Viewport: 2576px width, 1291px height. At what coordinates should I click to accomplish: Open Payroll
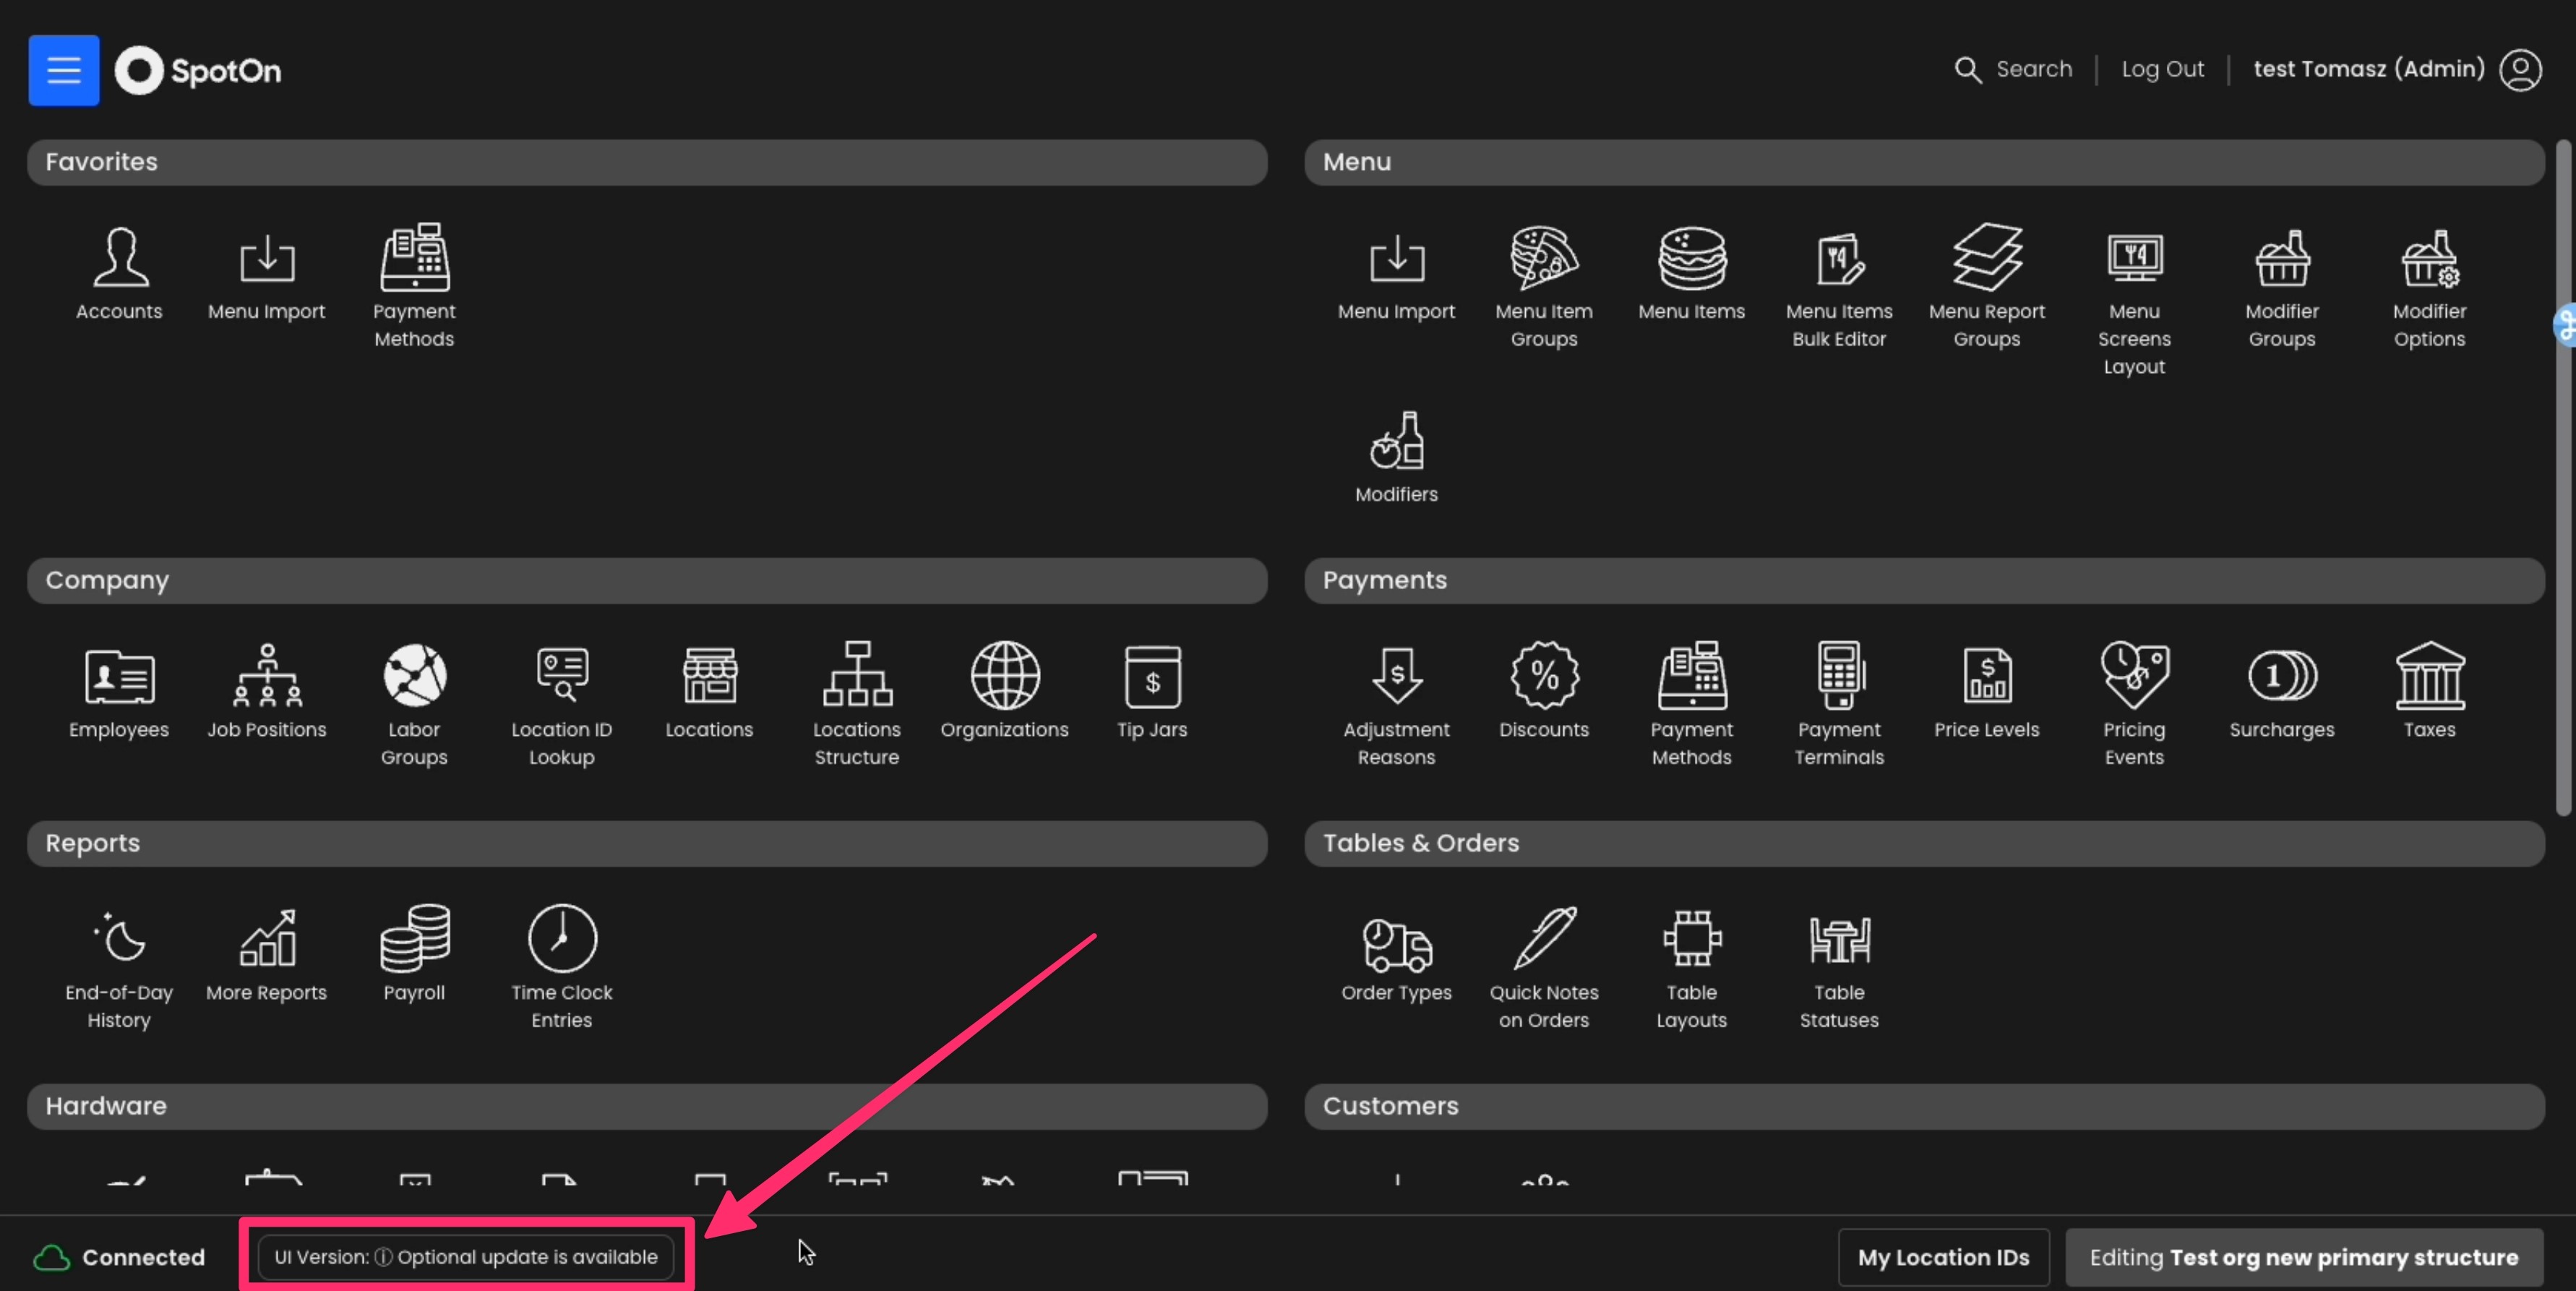[x=414, y=954]
